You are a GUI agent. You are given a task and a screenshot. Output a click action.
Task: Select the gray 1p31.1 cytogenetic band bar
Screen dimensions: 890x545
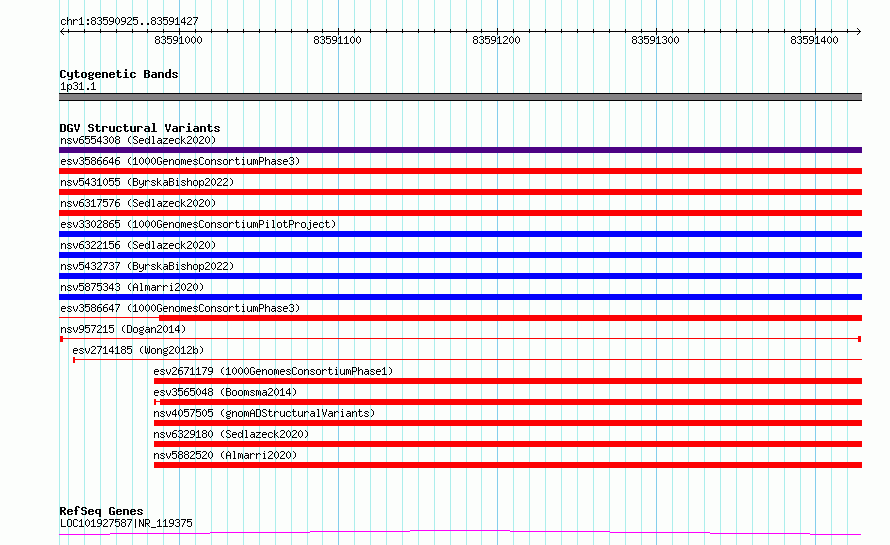pyautogui.click(x=460, y=97)
